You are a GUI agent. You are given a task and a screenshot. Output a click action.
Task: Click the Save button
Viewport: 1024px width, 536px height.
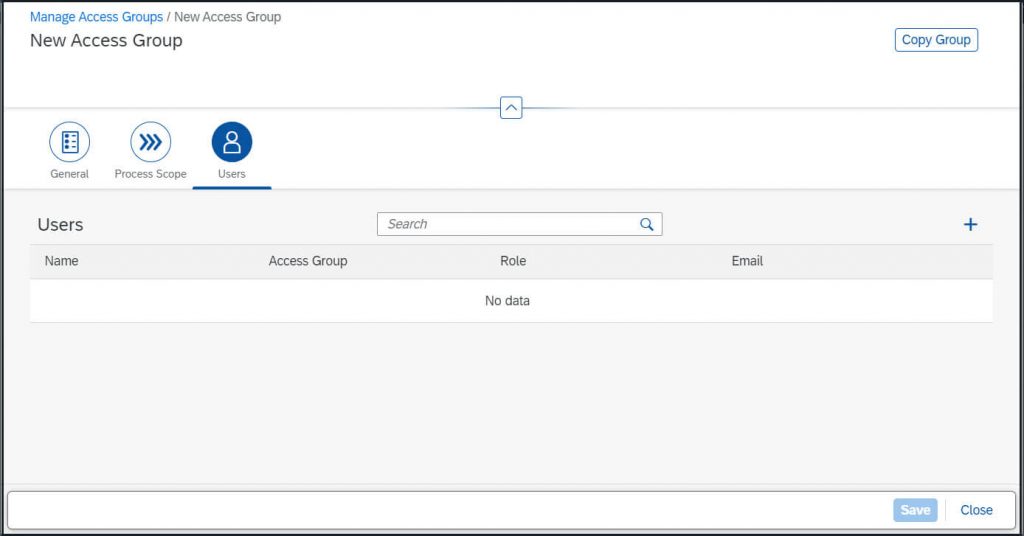(915, 510)
